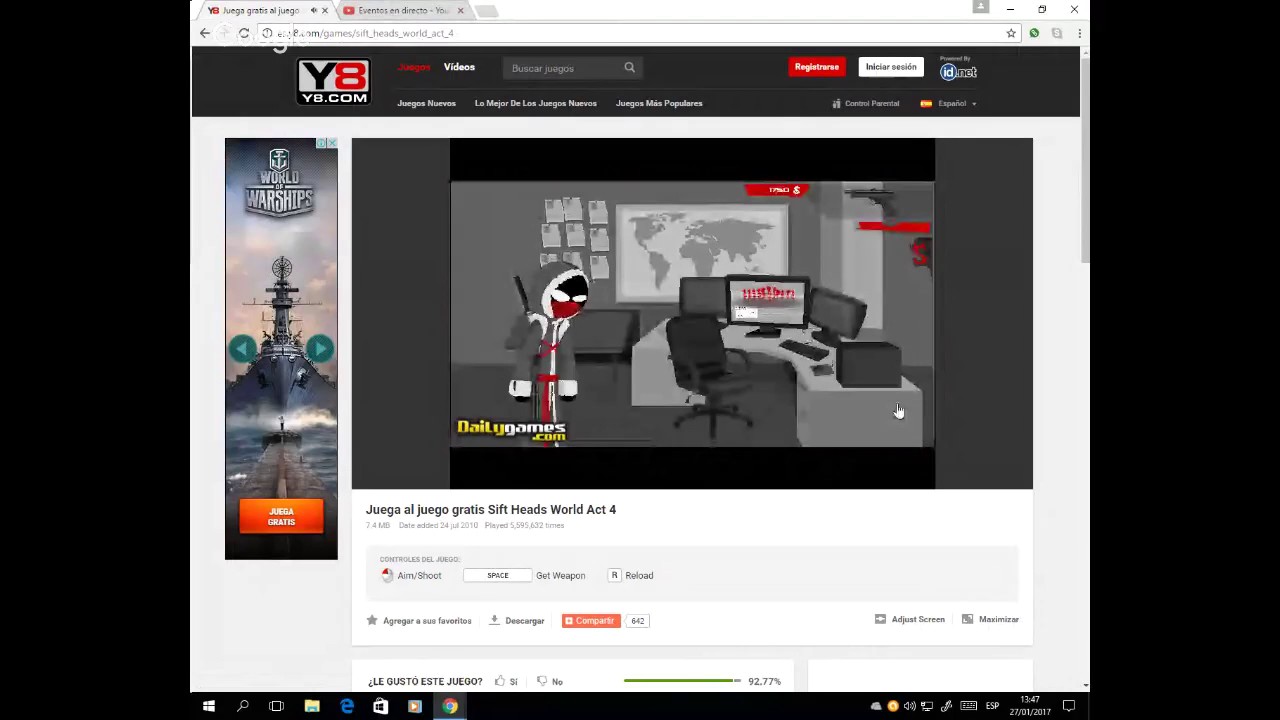Click the Compartir share button
Image resolution: width=1280 pixels, height=720 pixels.
point(591,621)
